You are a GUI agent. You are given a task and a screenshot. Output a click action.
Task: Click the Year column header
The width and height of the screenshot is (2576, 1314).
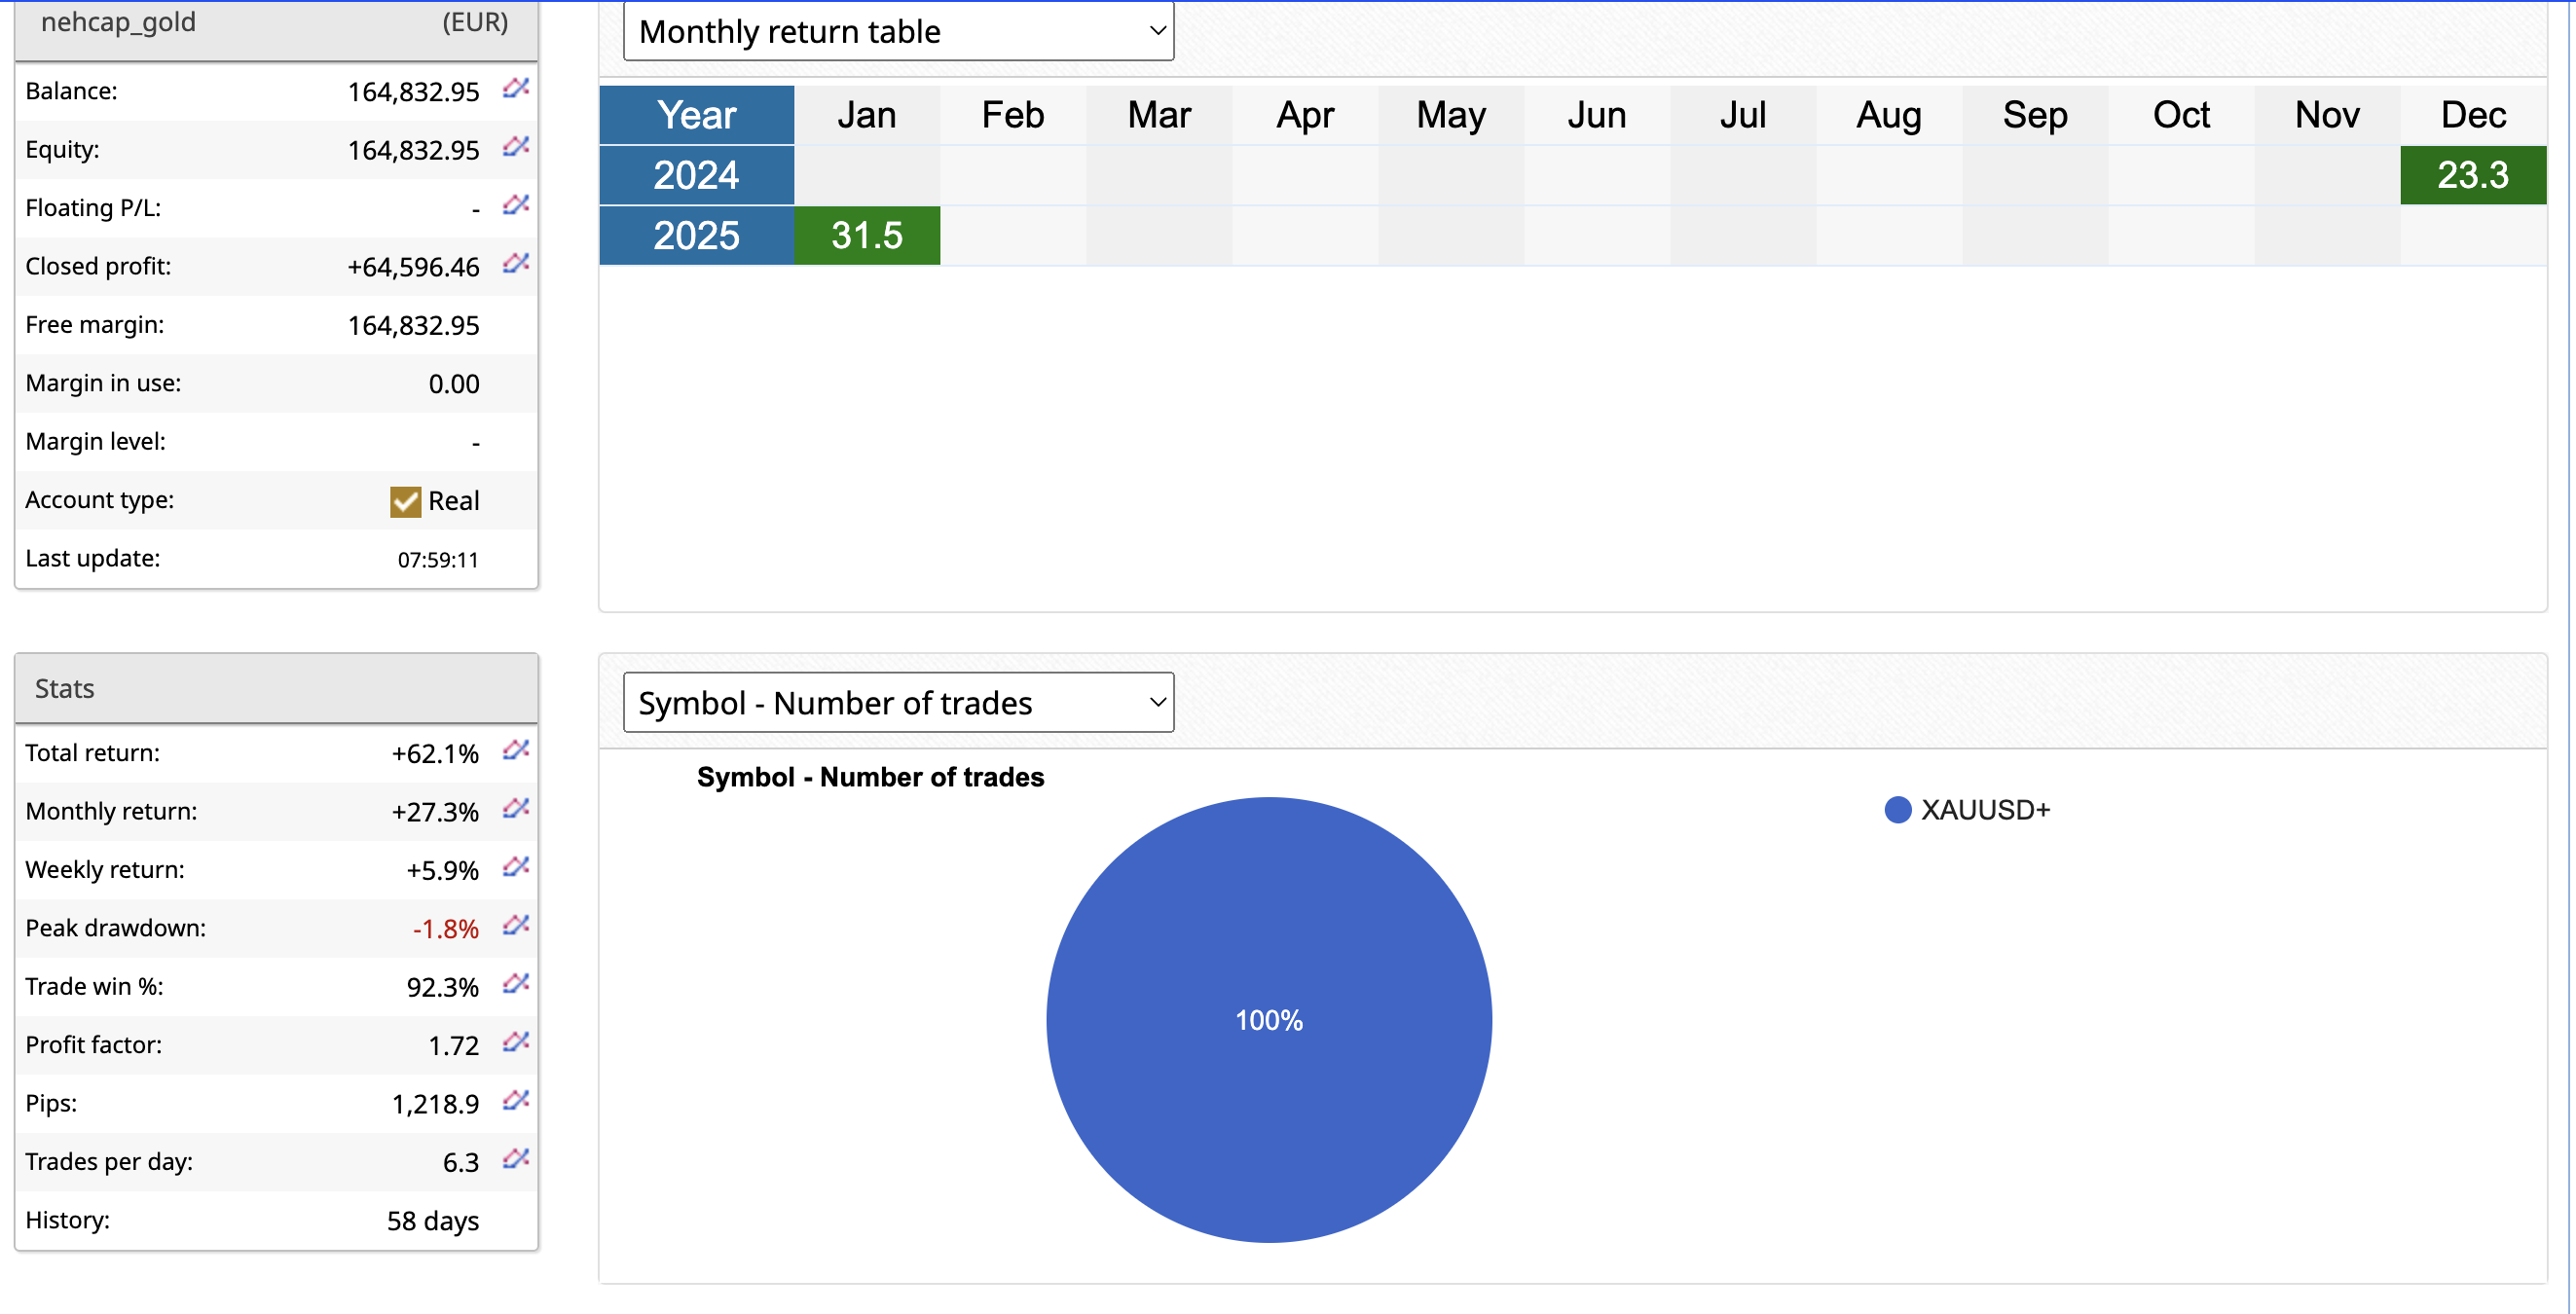click(696, 115)
